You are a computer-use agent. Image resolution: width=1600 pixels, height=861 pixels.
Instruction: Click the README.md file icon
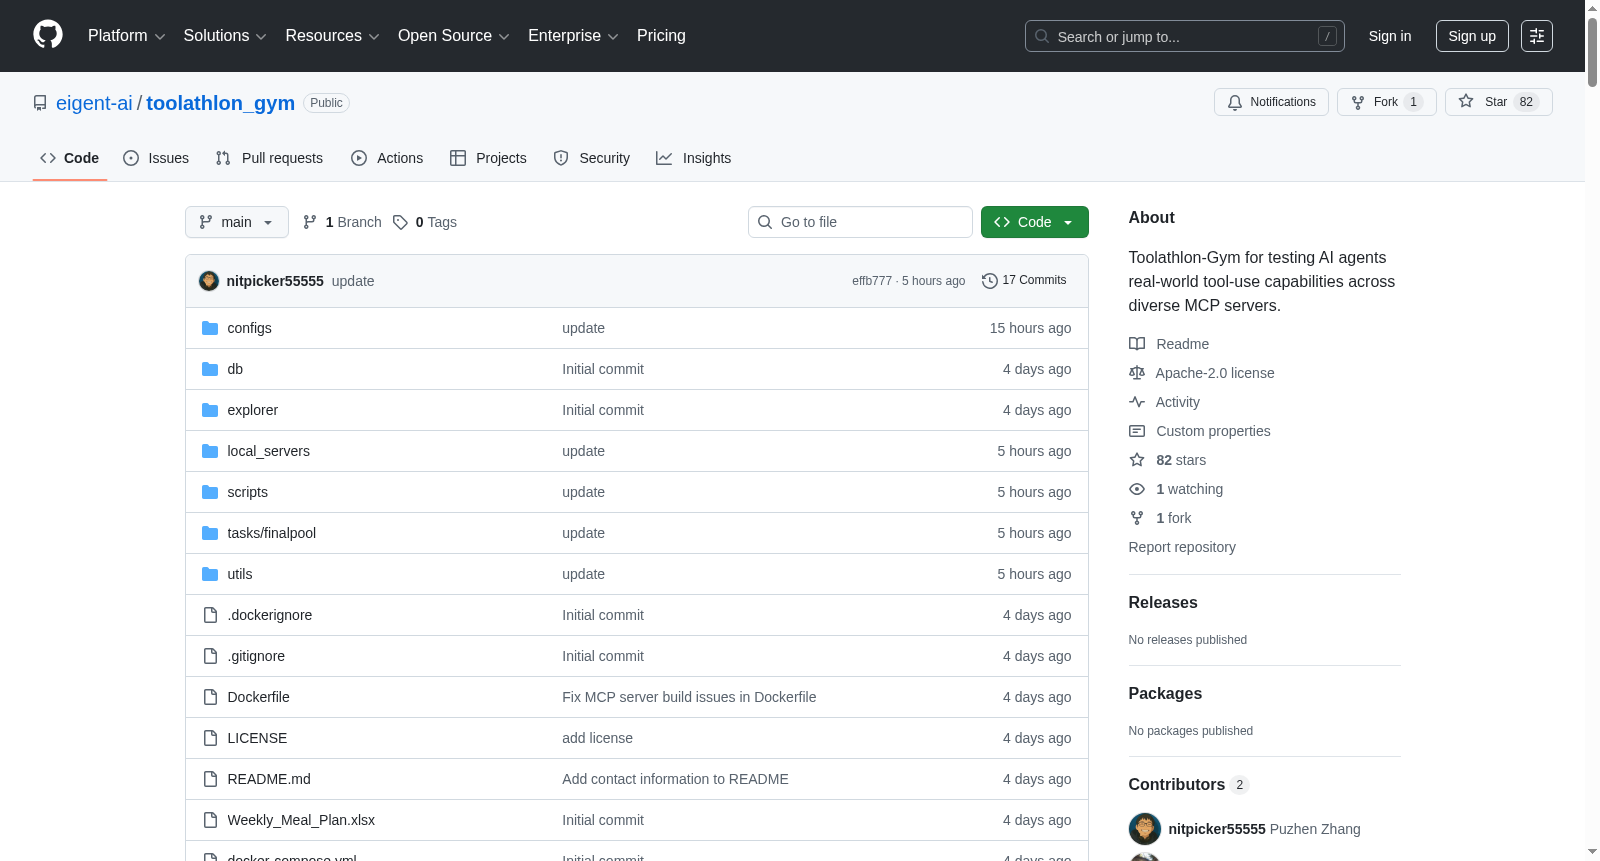point(210,779)
